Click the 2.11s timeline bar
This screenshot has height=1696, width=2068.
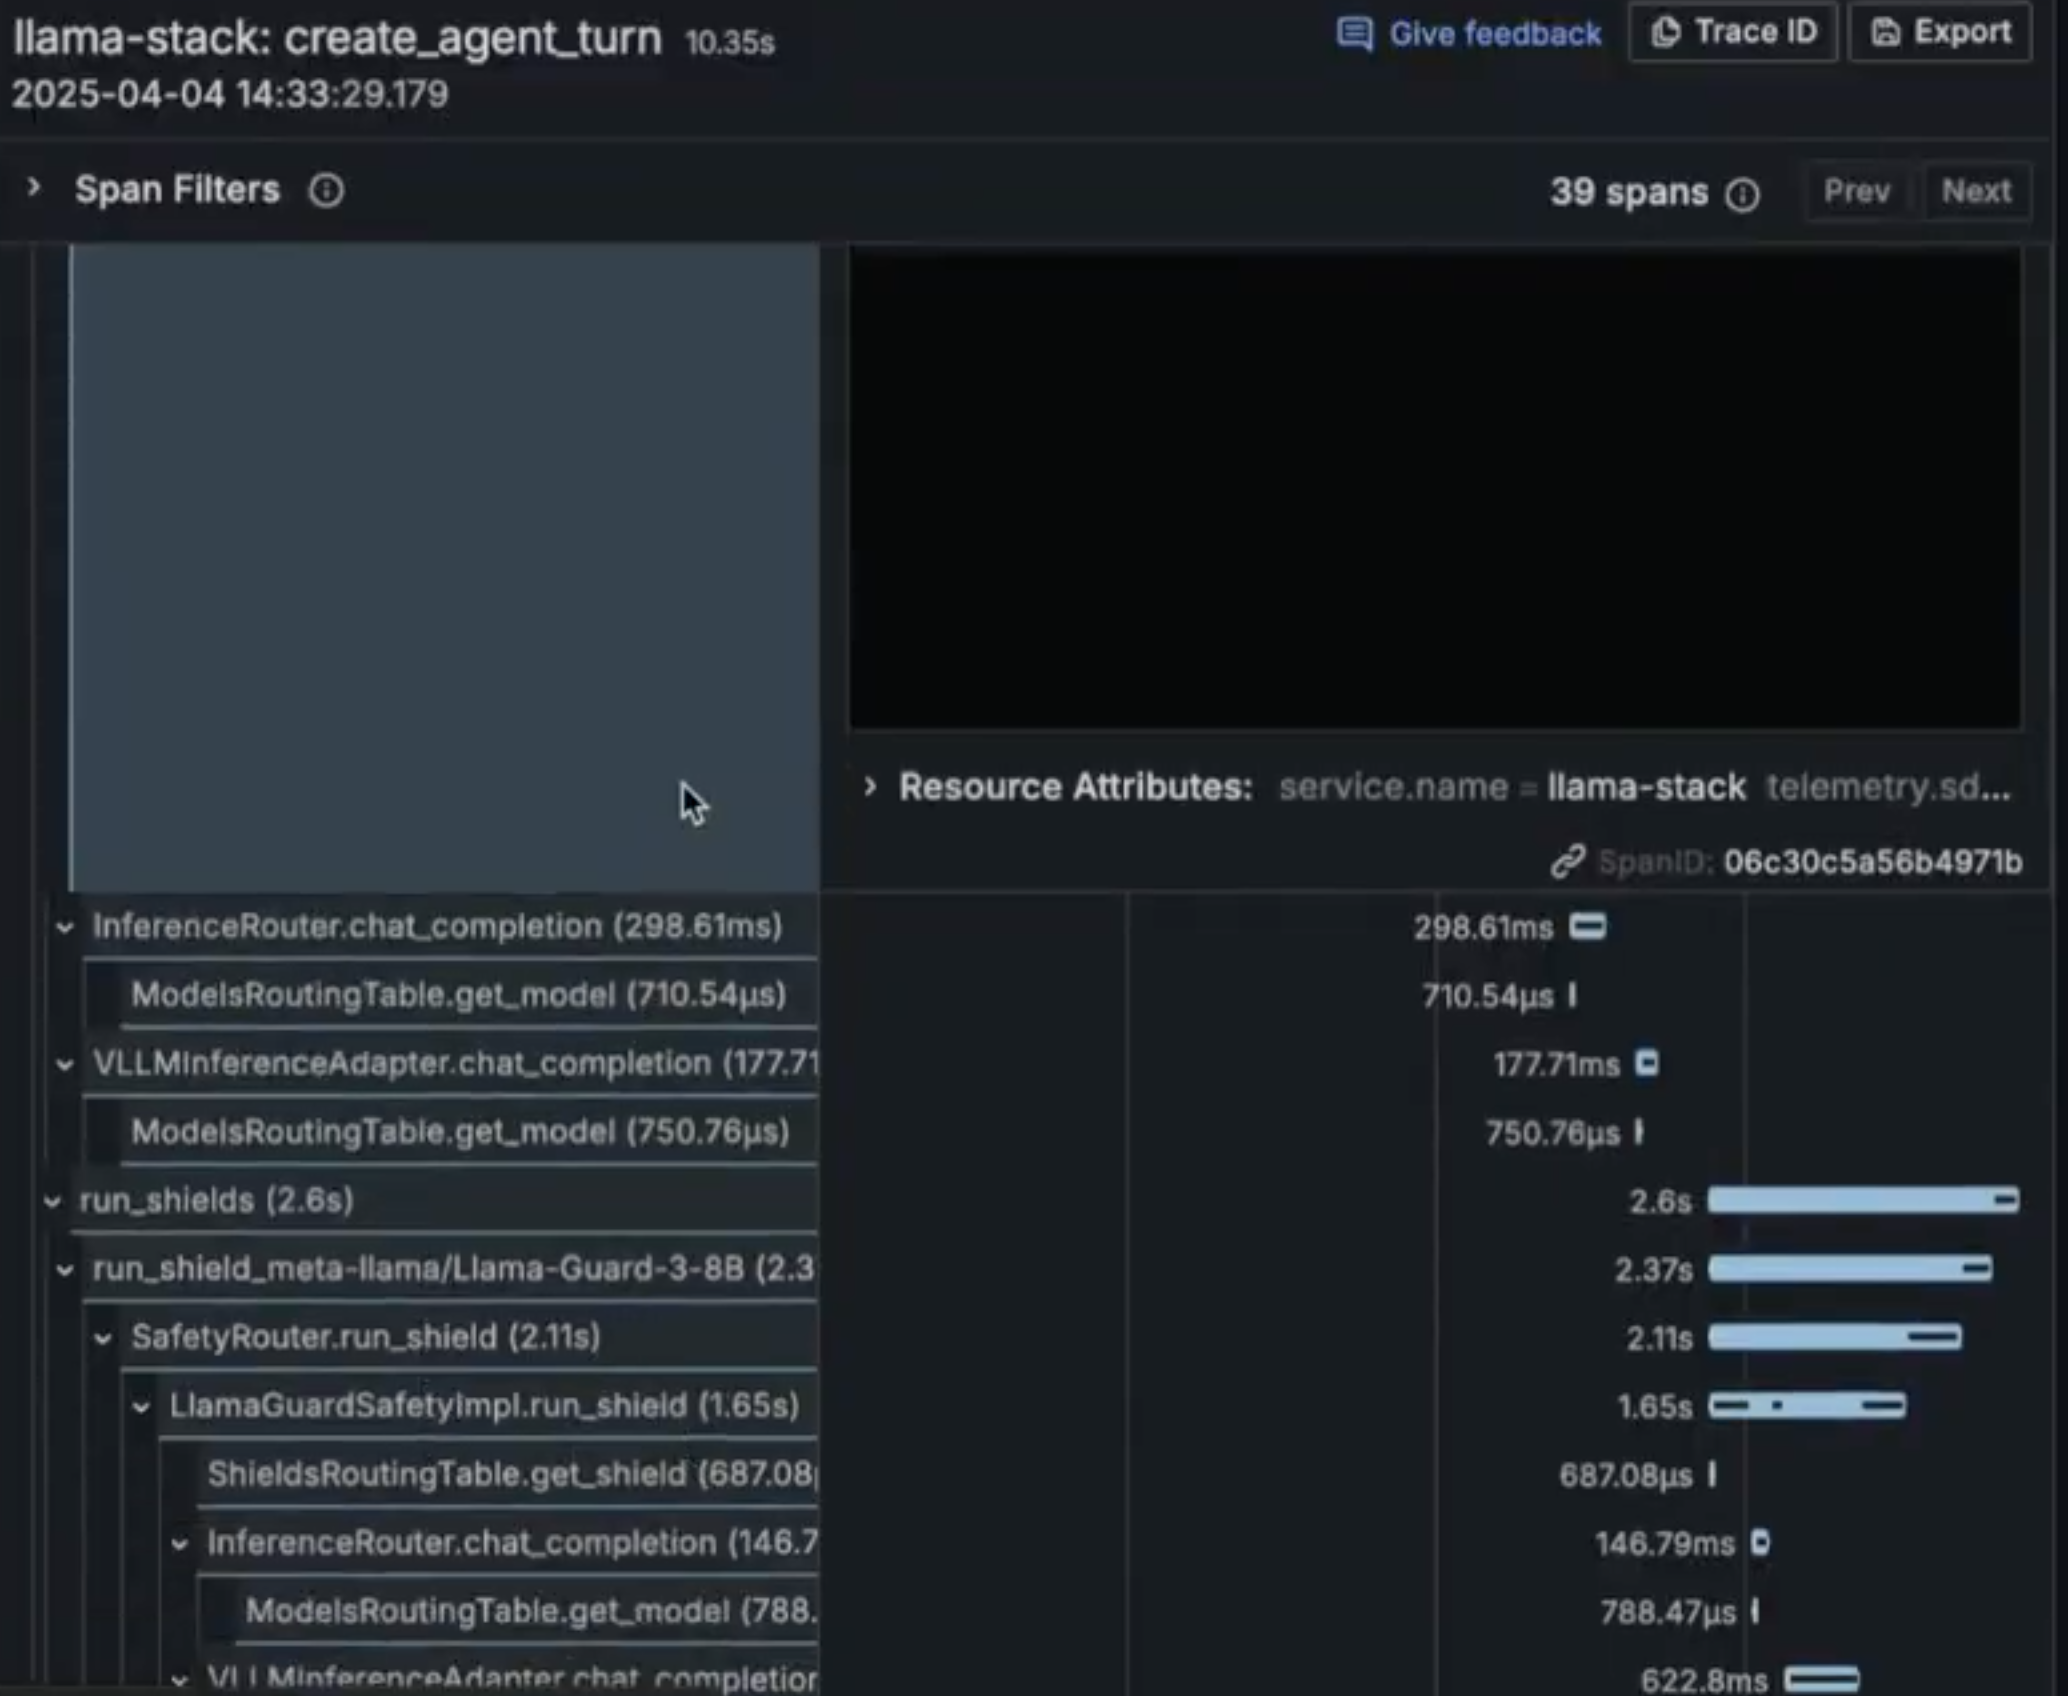tap(1835, 1337)
